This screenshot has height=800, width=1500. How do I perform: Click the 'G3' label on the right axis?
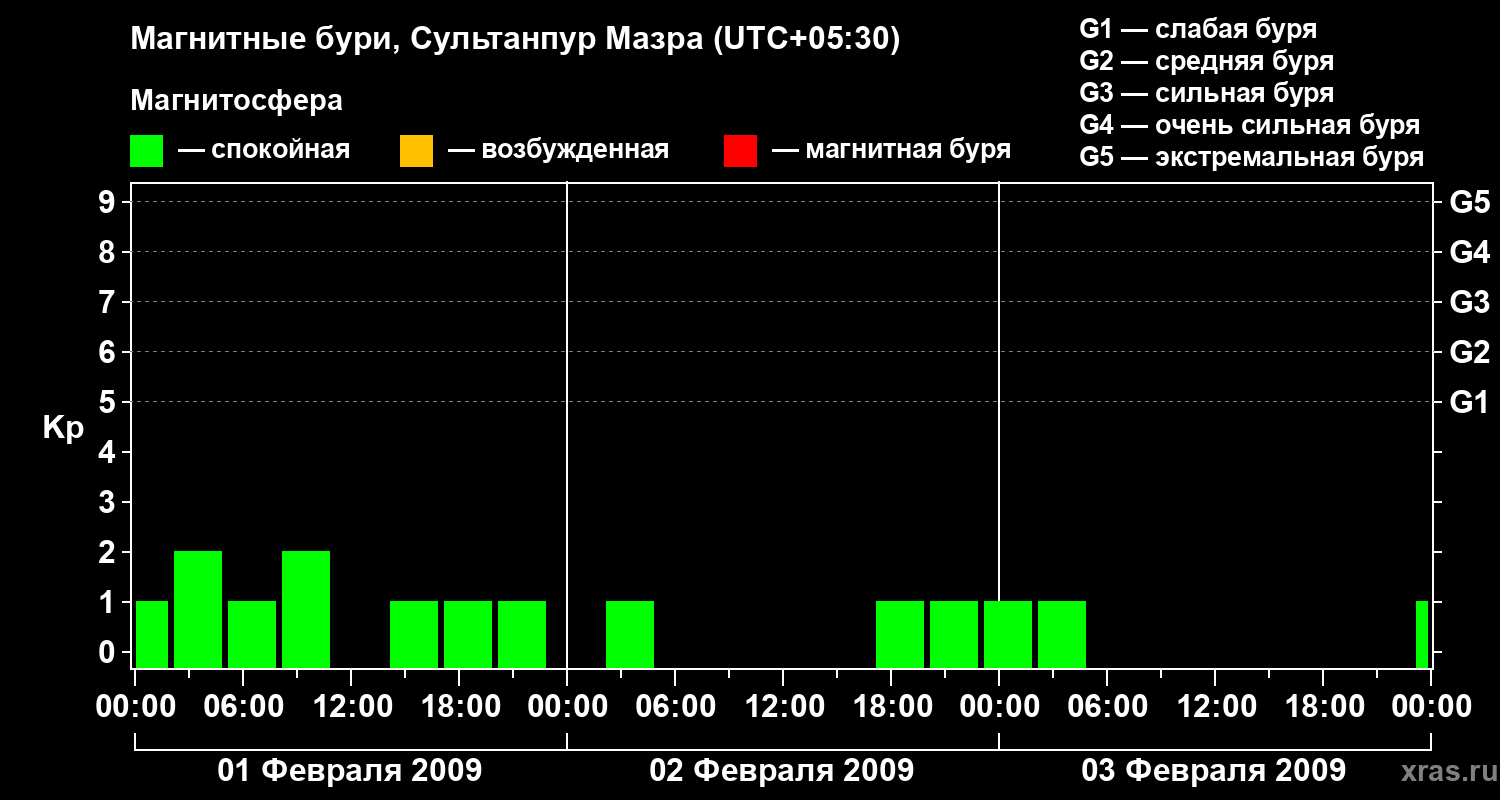point(1469,302)
